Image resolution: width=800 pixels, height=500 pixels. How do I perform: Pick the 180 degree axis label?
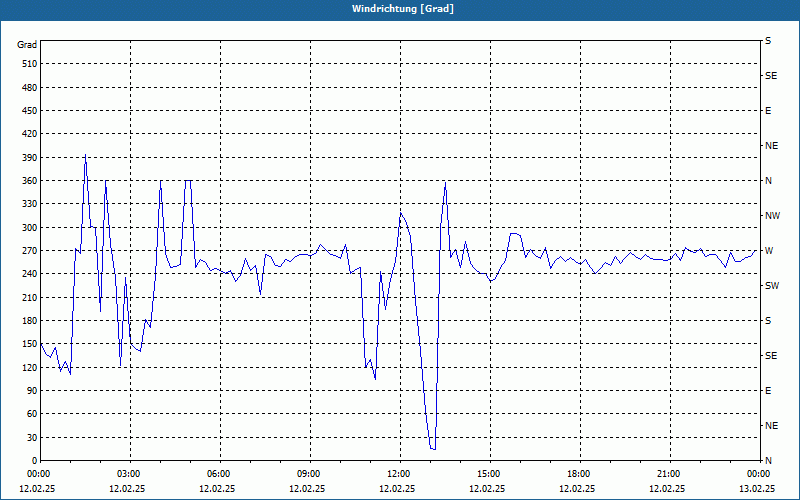pyautogui.click(x=30, y=321)
